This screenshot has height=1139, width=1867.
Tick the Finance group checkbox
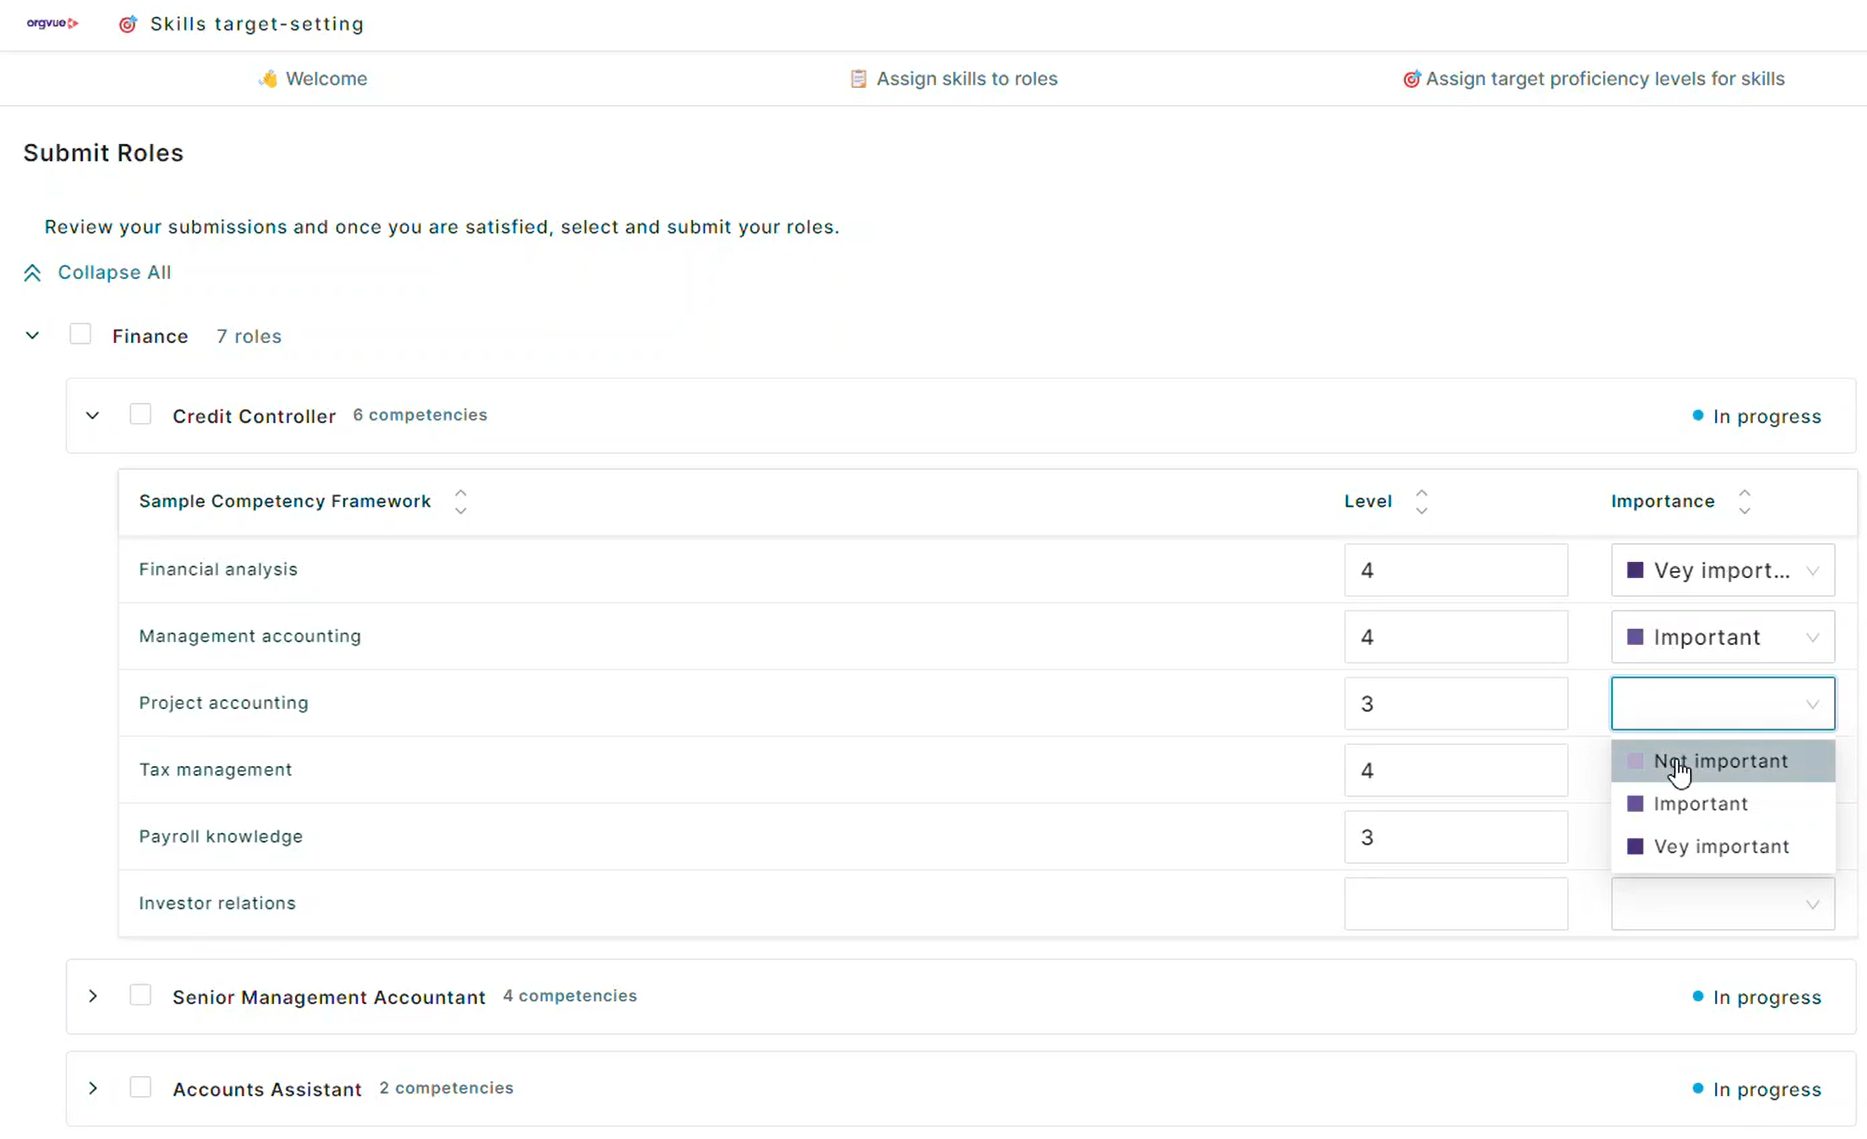point(80,335)
